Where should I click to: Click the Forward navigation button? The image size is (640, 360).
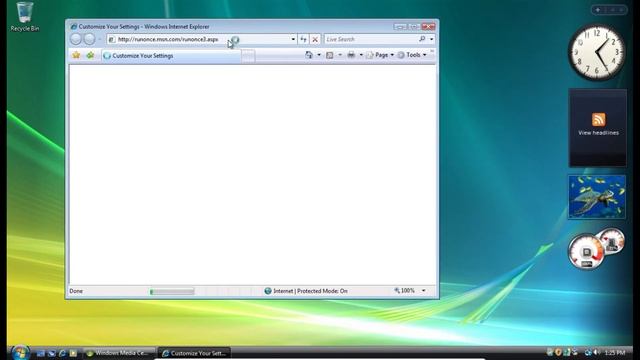[x=89, y=39]
